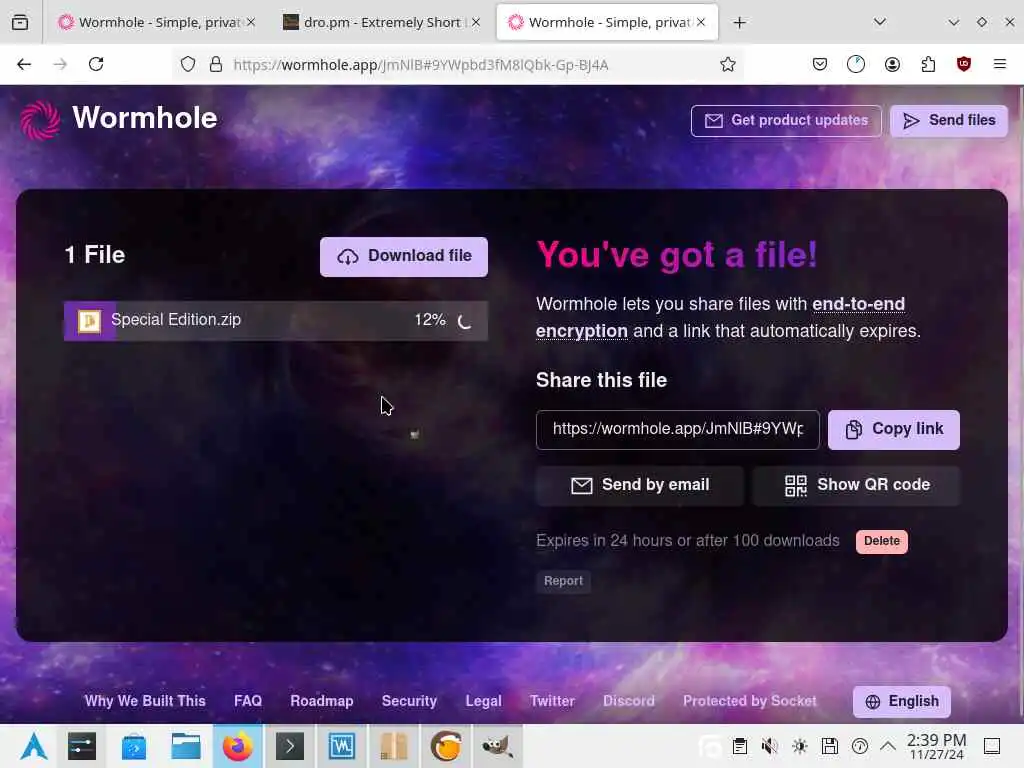Open the end-to-end encryption link
Image resolution: width=1024 pixels, height=768 pixels.
[720, 318]
